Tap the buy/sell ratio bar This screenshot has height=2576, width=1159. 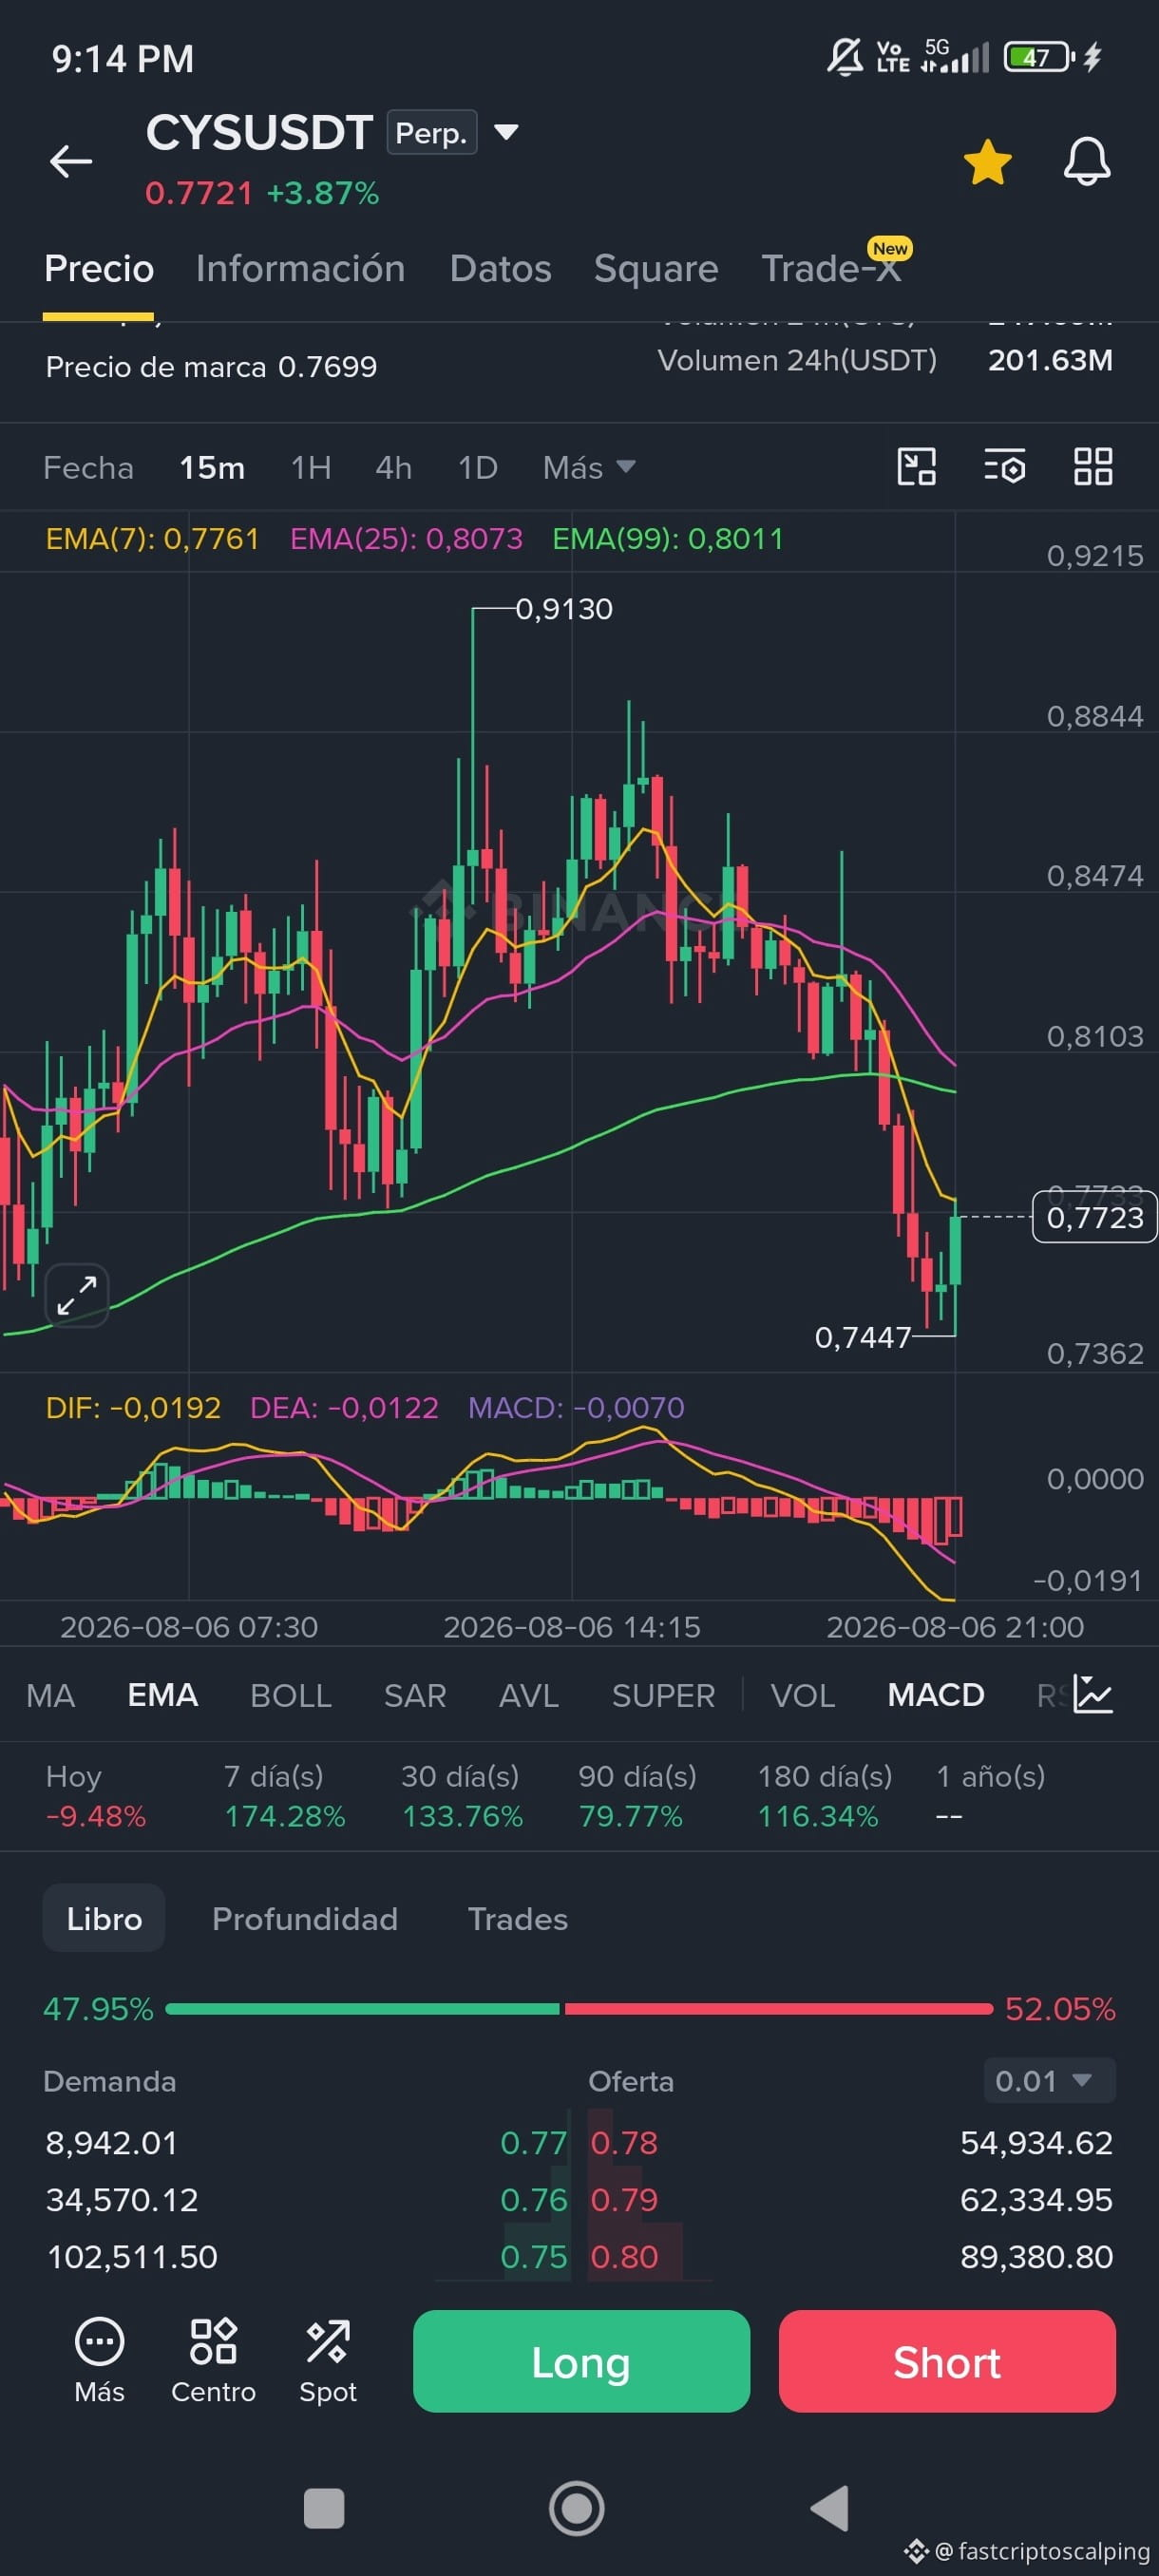point(579,2009)
